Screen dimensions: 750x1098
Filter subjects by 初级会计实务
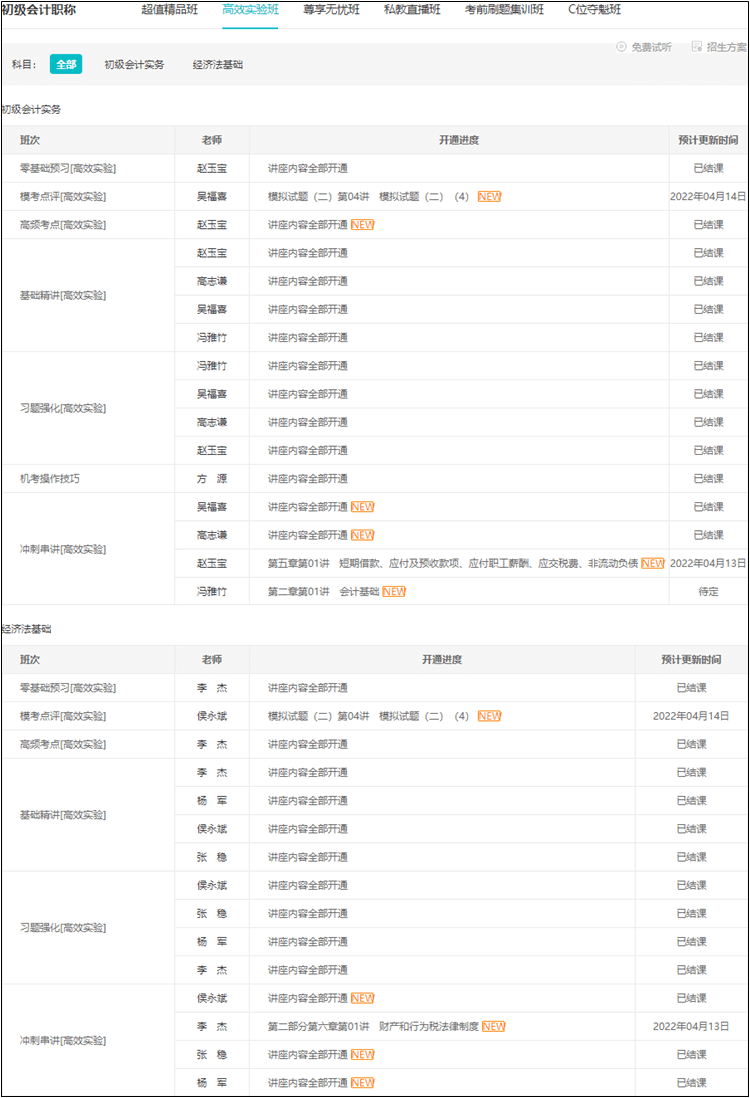pos(134,64)
